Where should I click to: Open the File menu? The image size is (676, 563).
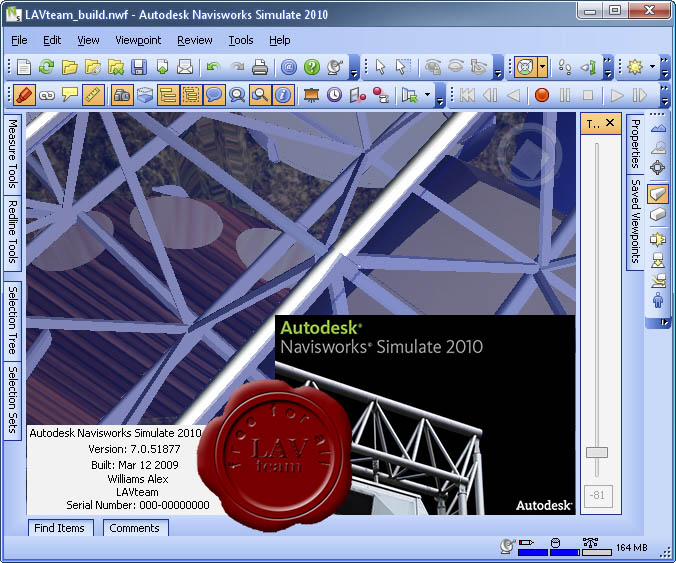[19, 40]
